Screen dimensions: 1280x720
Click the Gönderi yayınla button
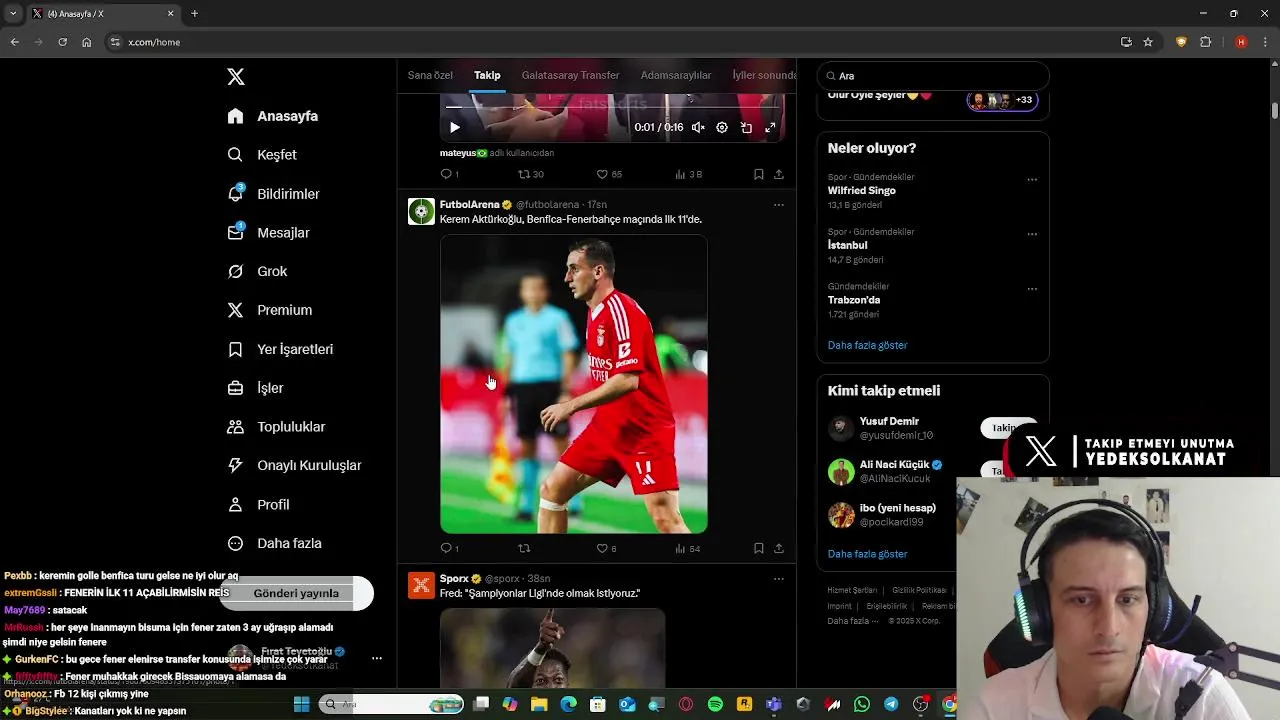click(296, 593)
